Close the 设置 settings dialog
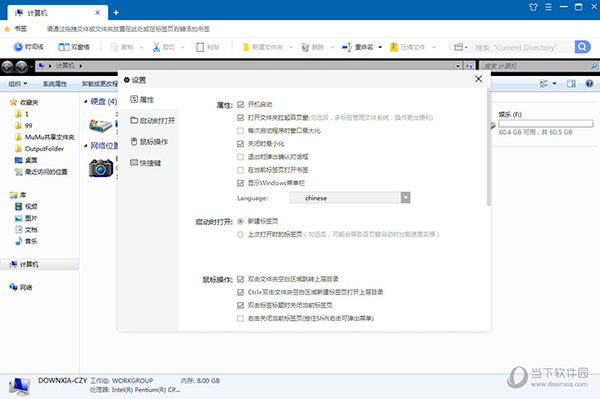Image resolution: width=600 pixels, height=399 pixels. pyautogui.click(x=478, y=79)
